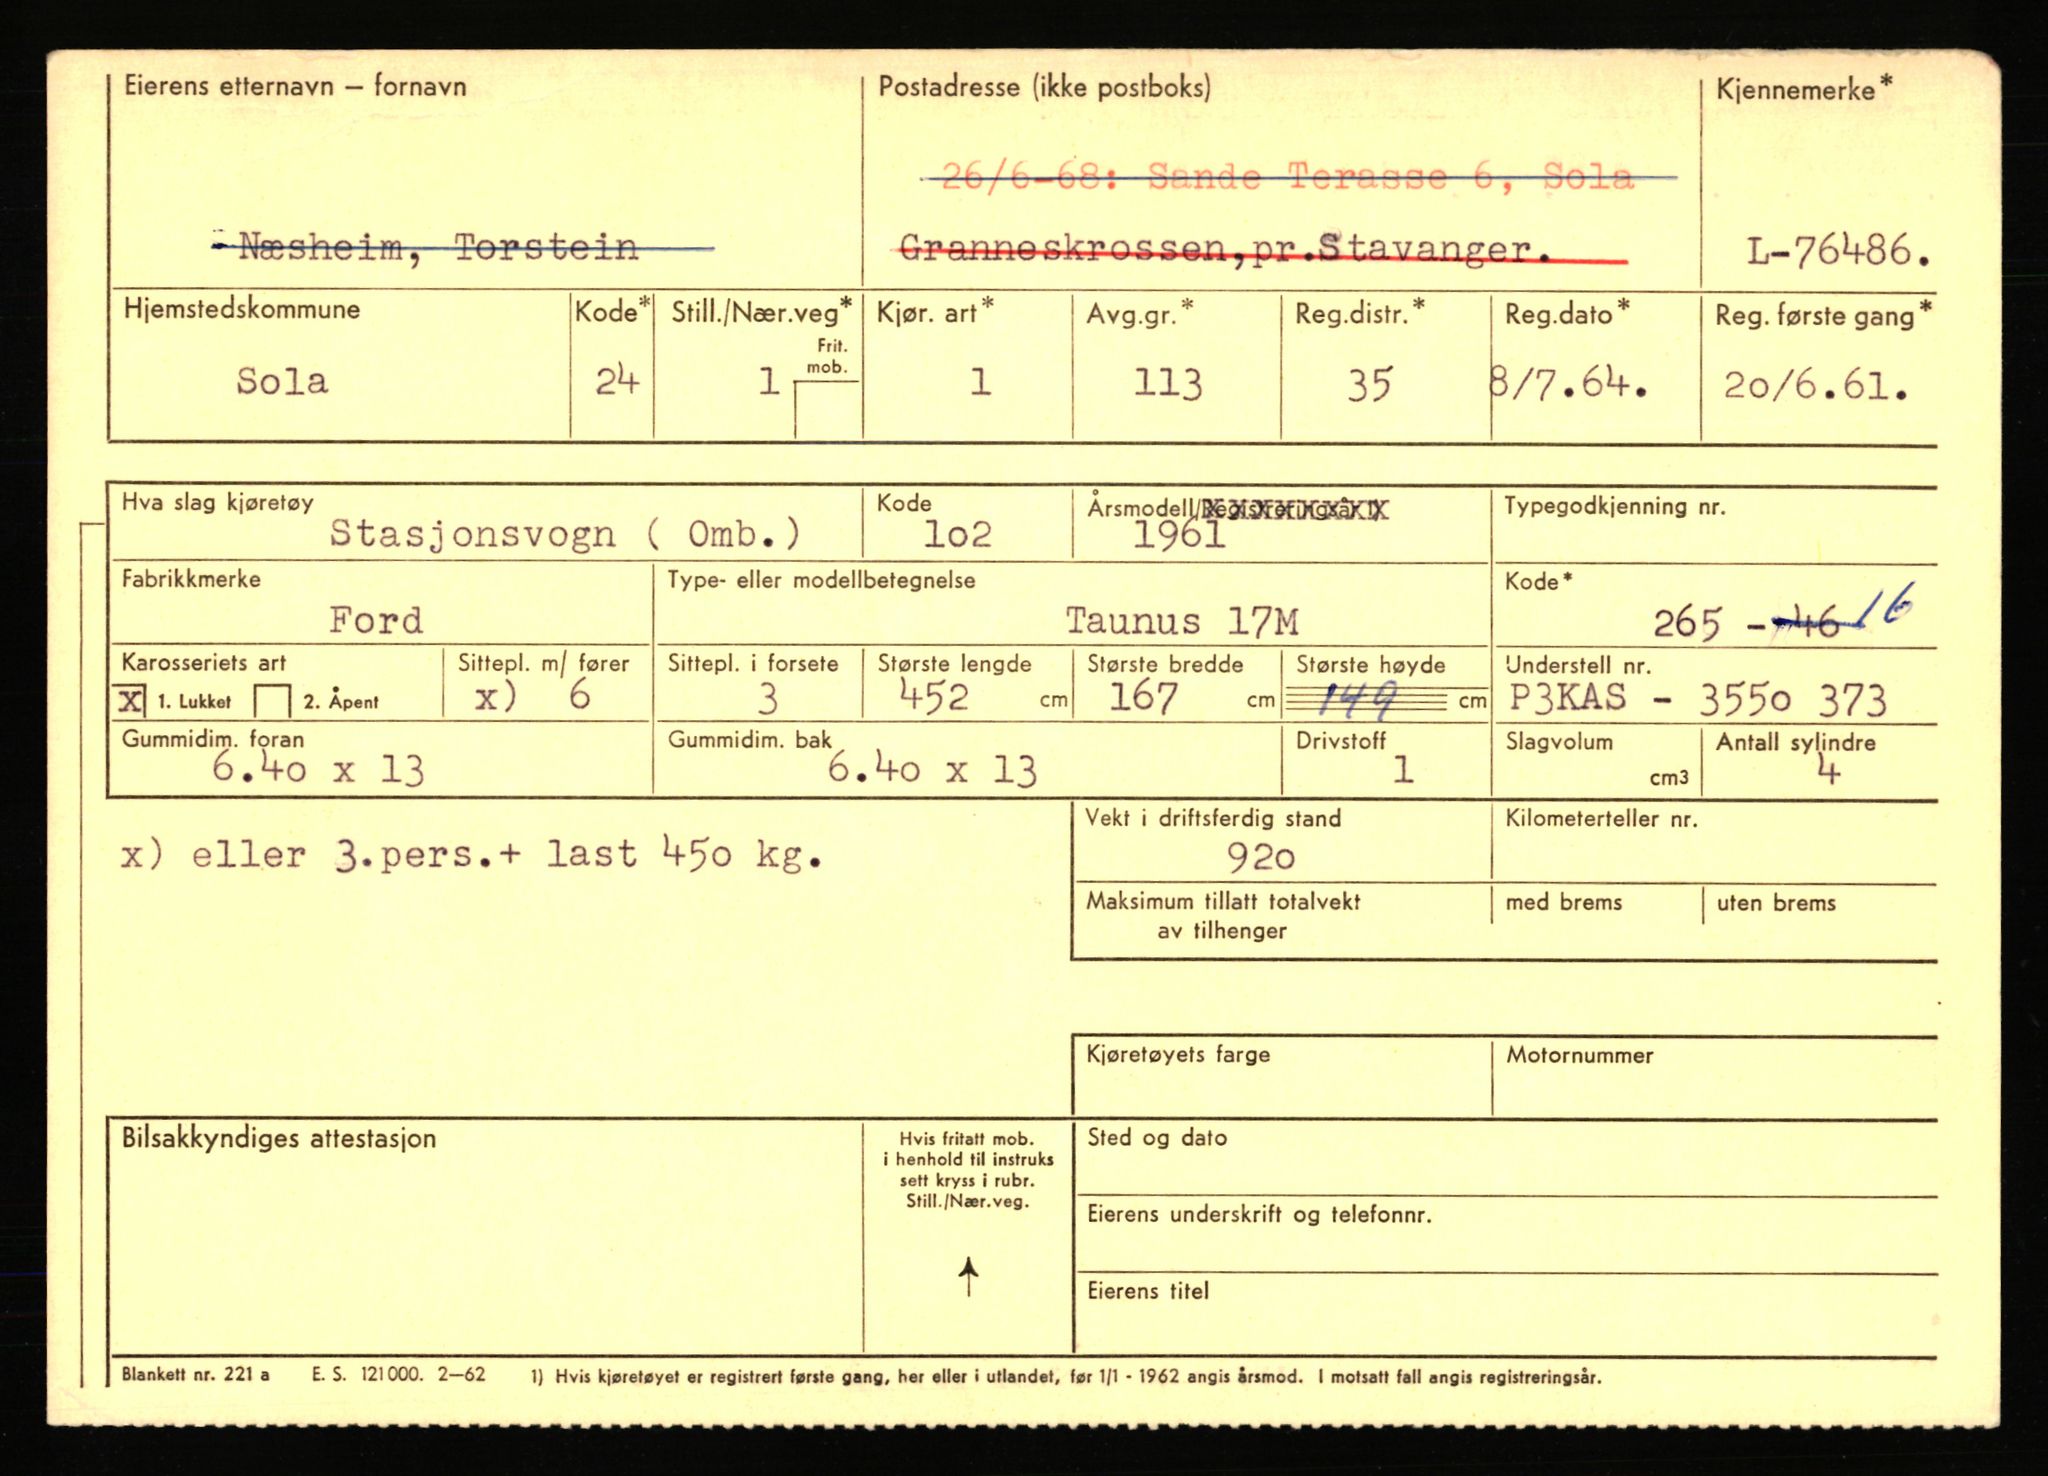Viewport: 2048px width, 1476px height.
Task: Click the 'Eierens titel' field
Action: click(x=1505, y=1313)
